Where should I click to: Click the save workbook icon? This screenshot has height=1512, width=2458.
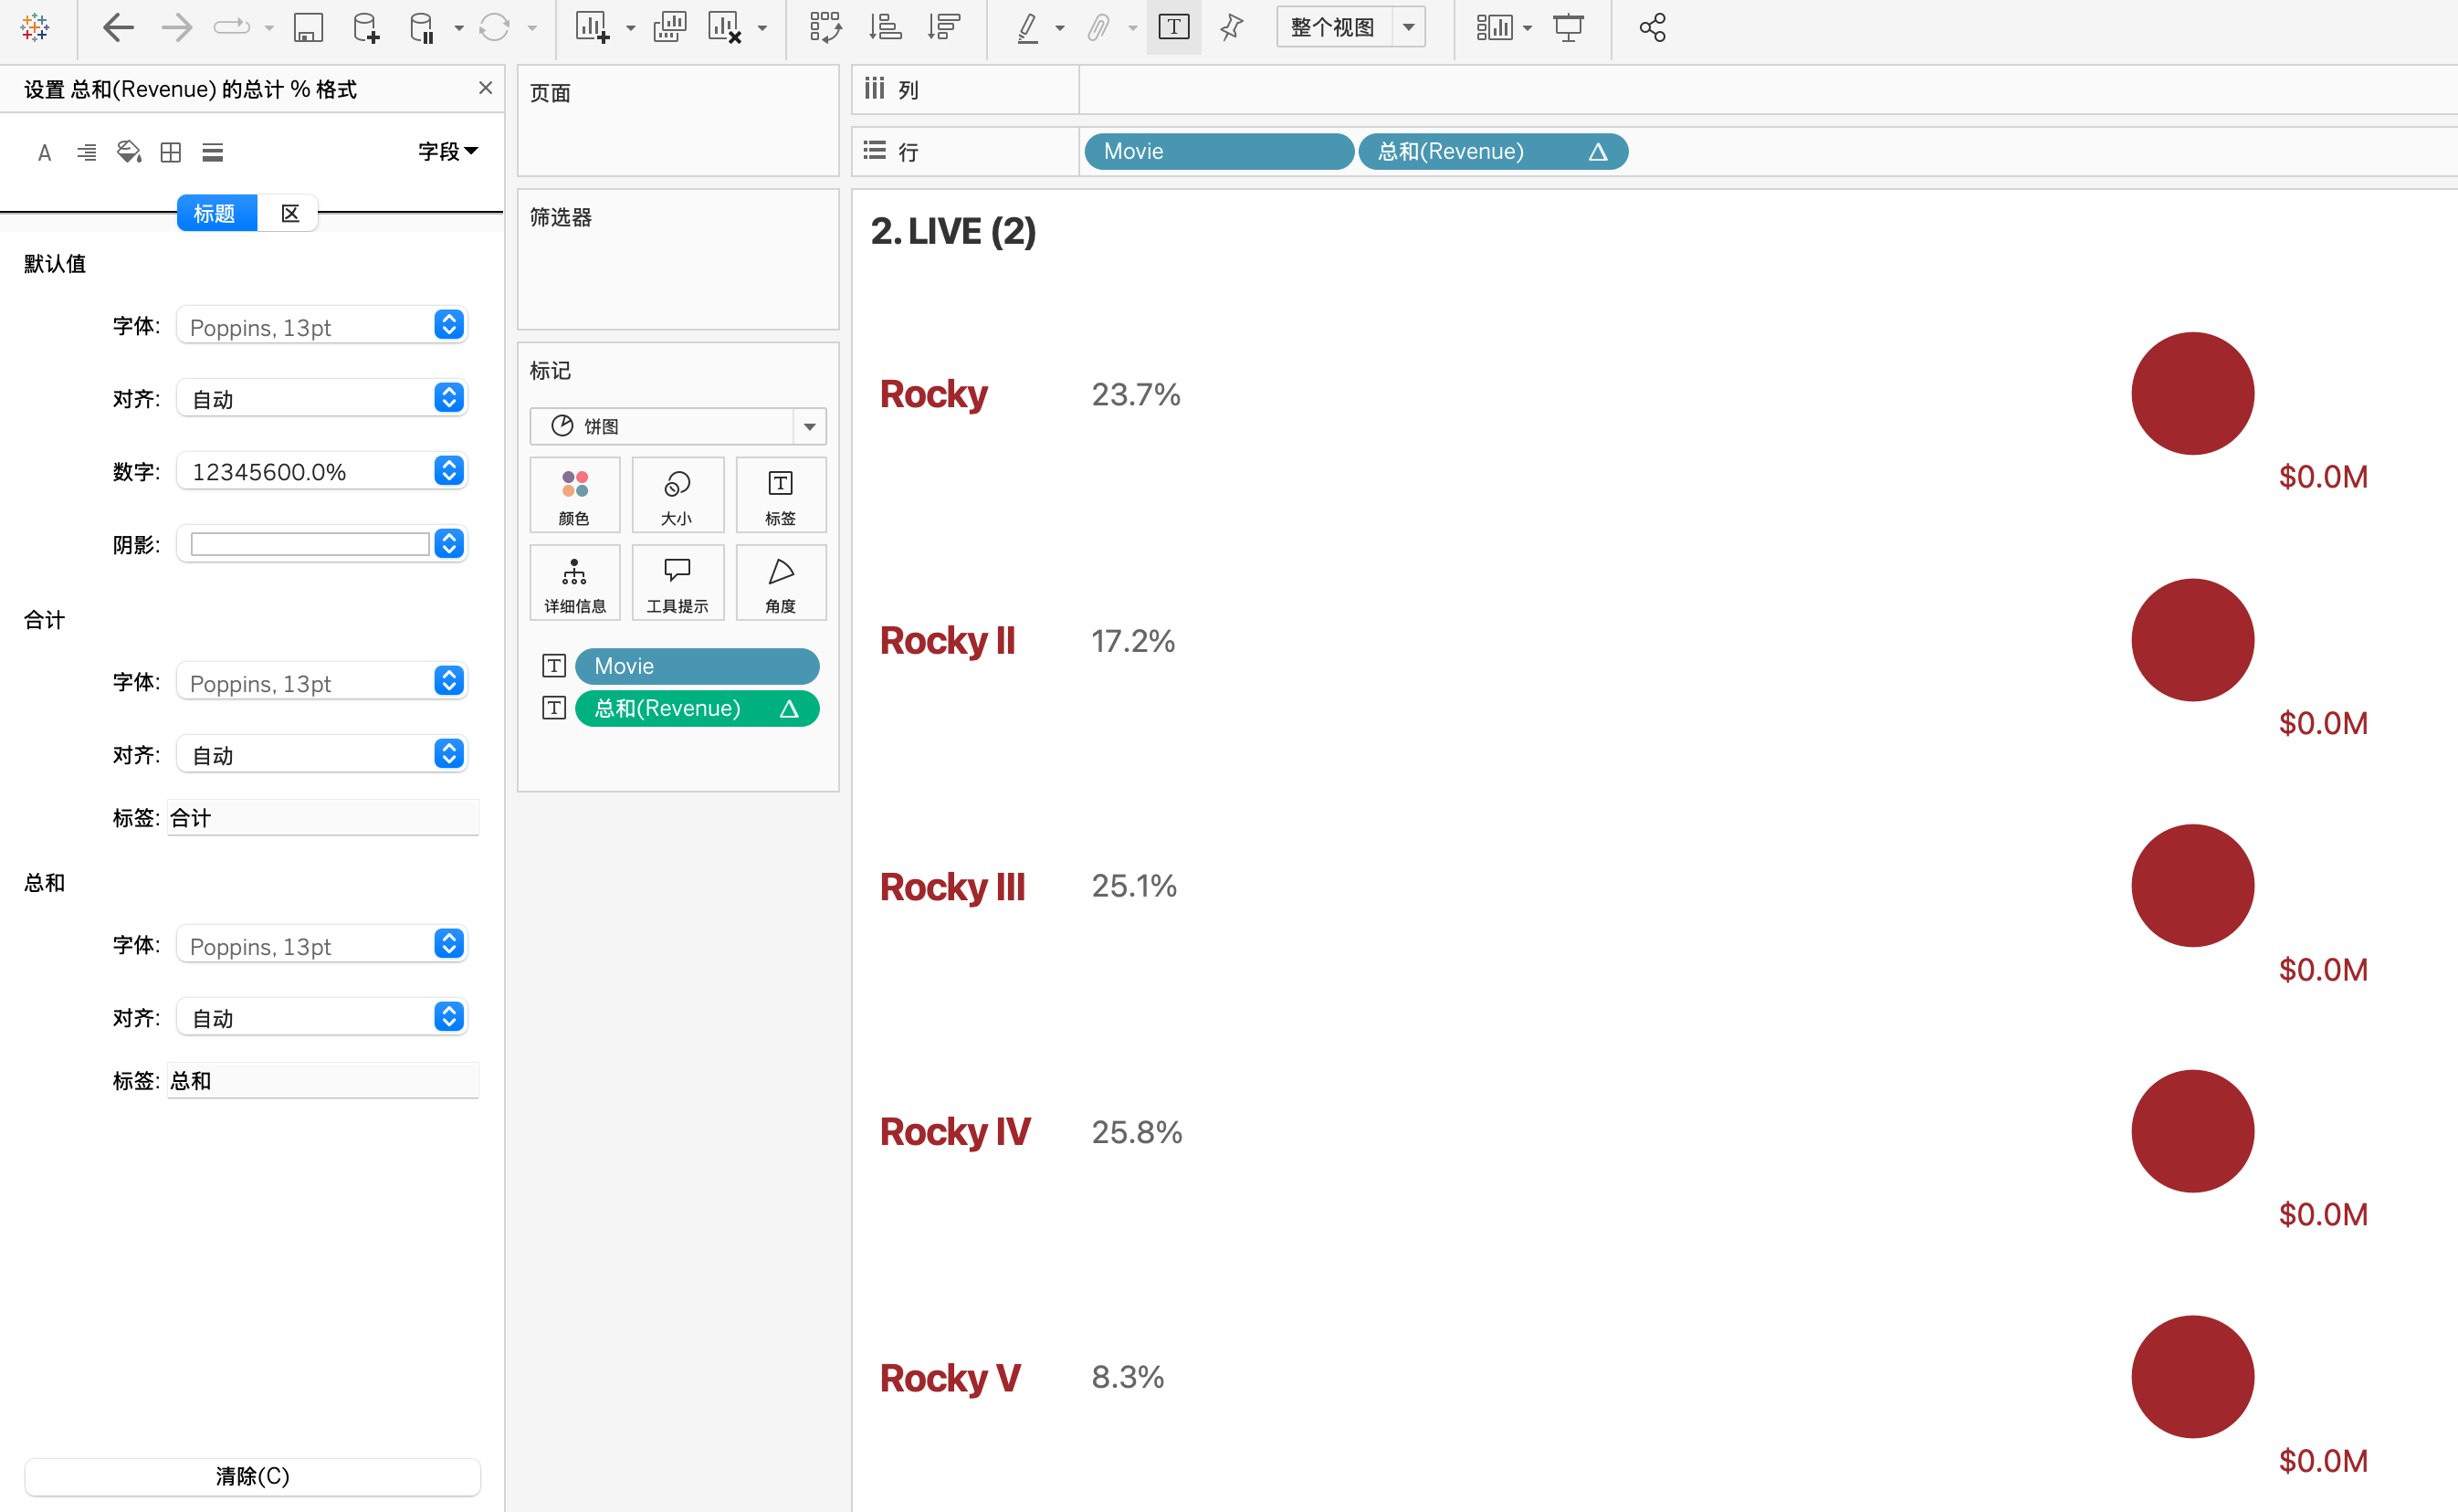[308, 27]
